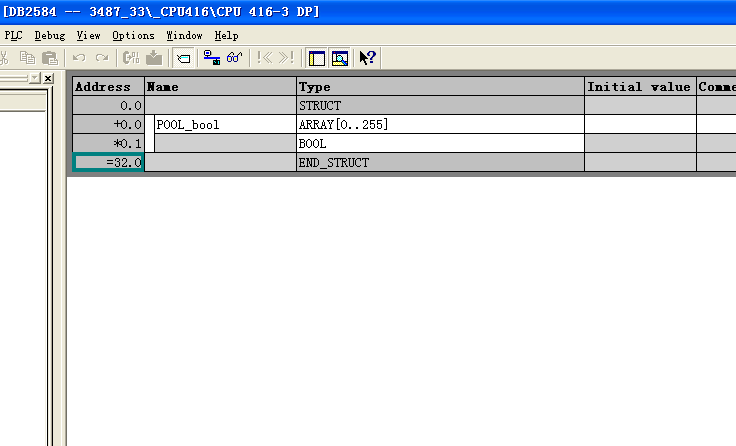The width and height of the screenshot is (736, 446).
Task: Open the PLC menu
Action: [x=13, y=35]
